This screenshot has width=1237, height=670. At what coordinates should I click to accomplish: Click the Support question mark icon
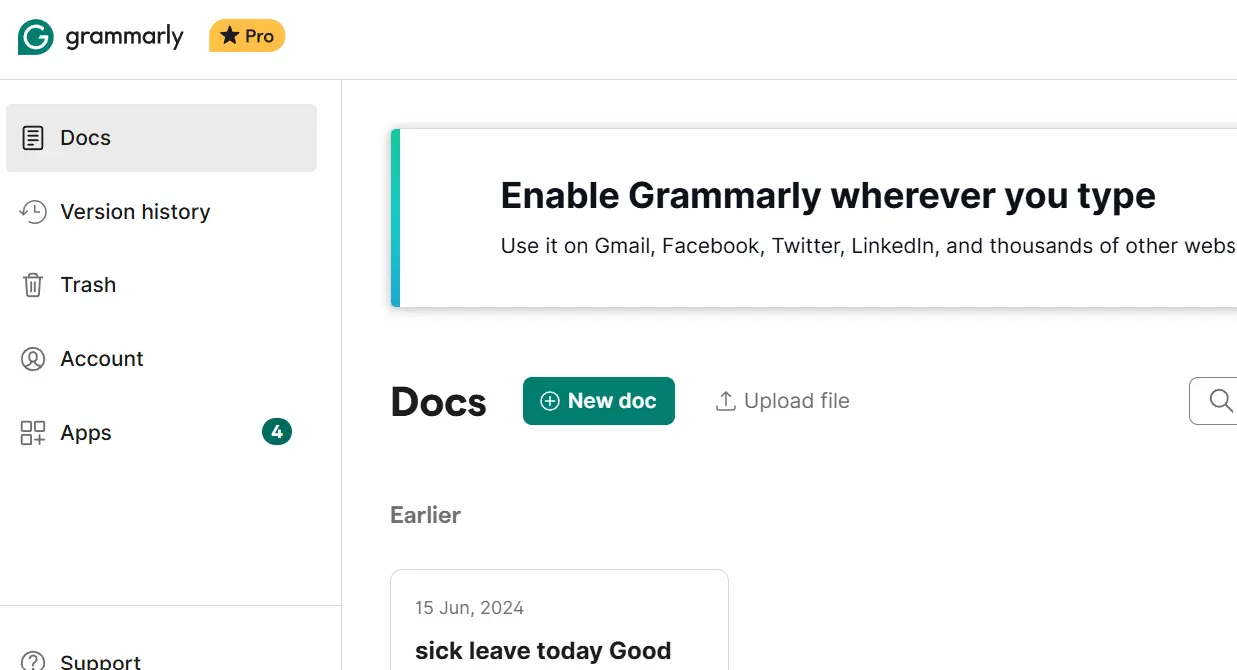33,660
